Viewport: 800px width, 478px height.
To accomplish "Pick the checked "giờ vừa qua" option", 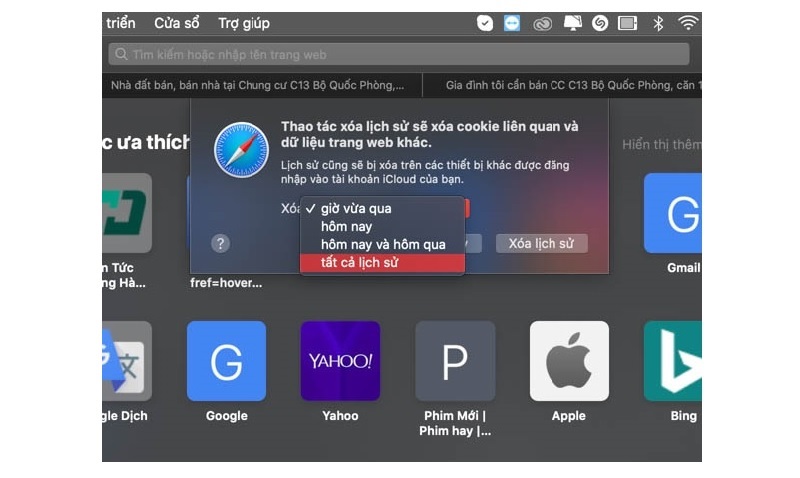I will tap(356, 208).
